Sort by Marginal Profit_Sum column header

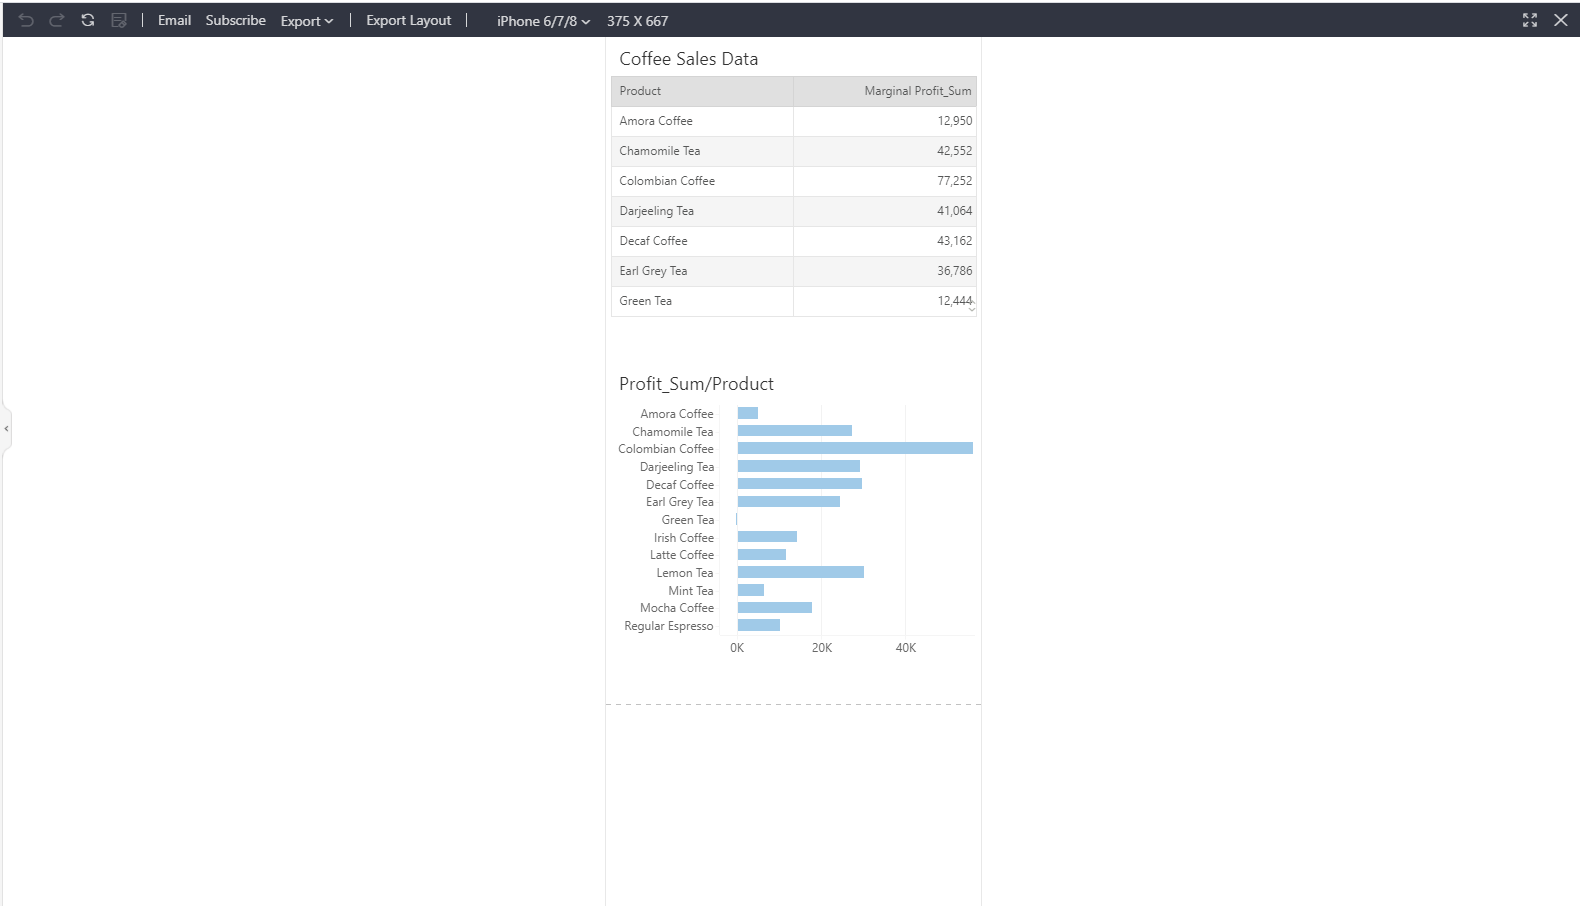(x=885, y=91)
